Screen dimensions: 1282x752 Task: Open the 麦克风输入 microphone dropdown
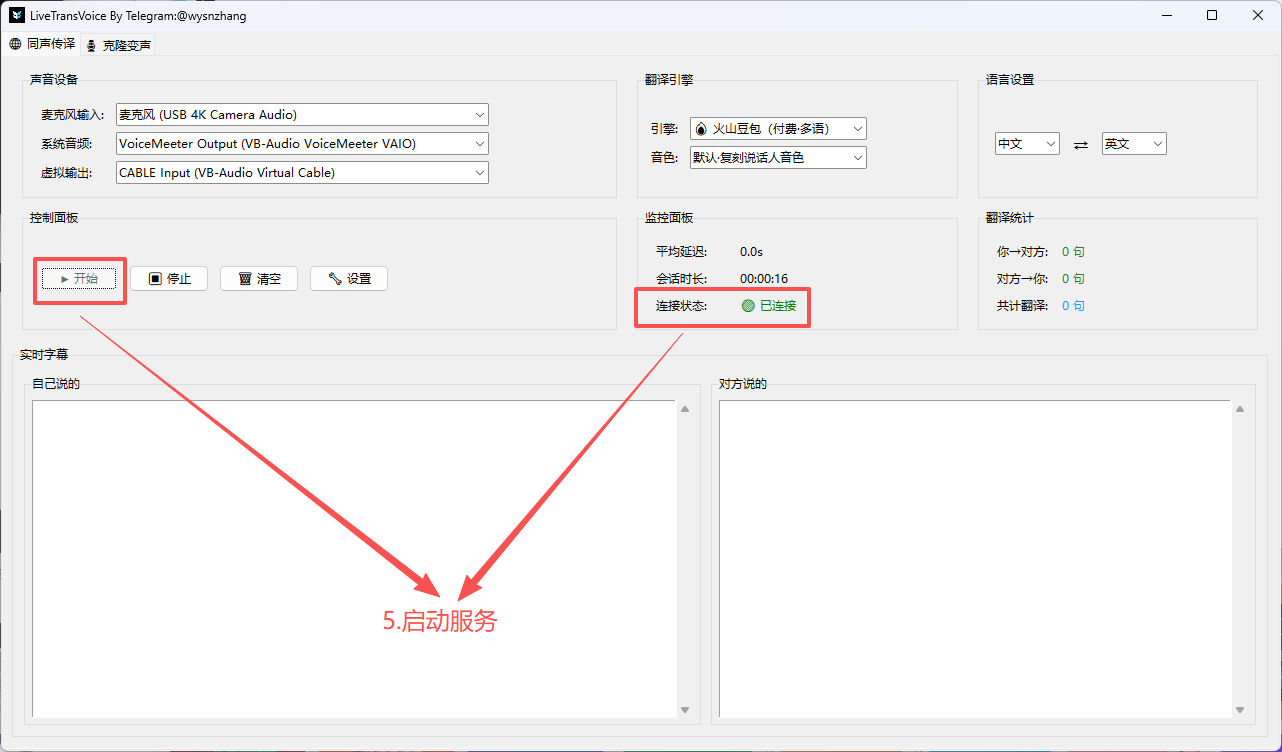pos(302,115)
